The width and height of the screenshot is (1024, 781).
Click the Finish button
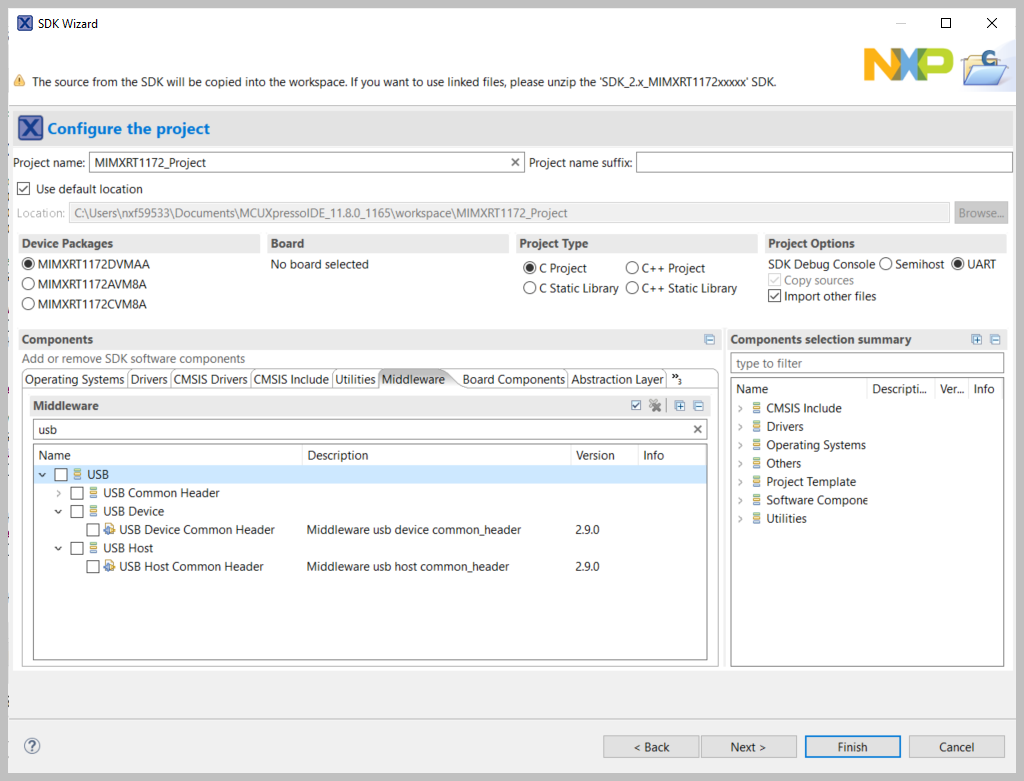[x=851, y=746]
